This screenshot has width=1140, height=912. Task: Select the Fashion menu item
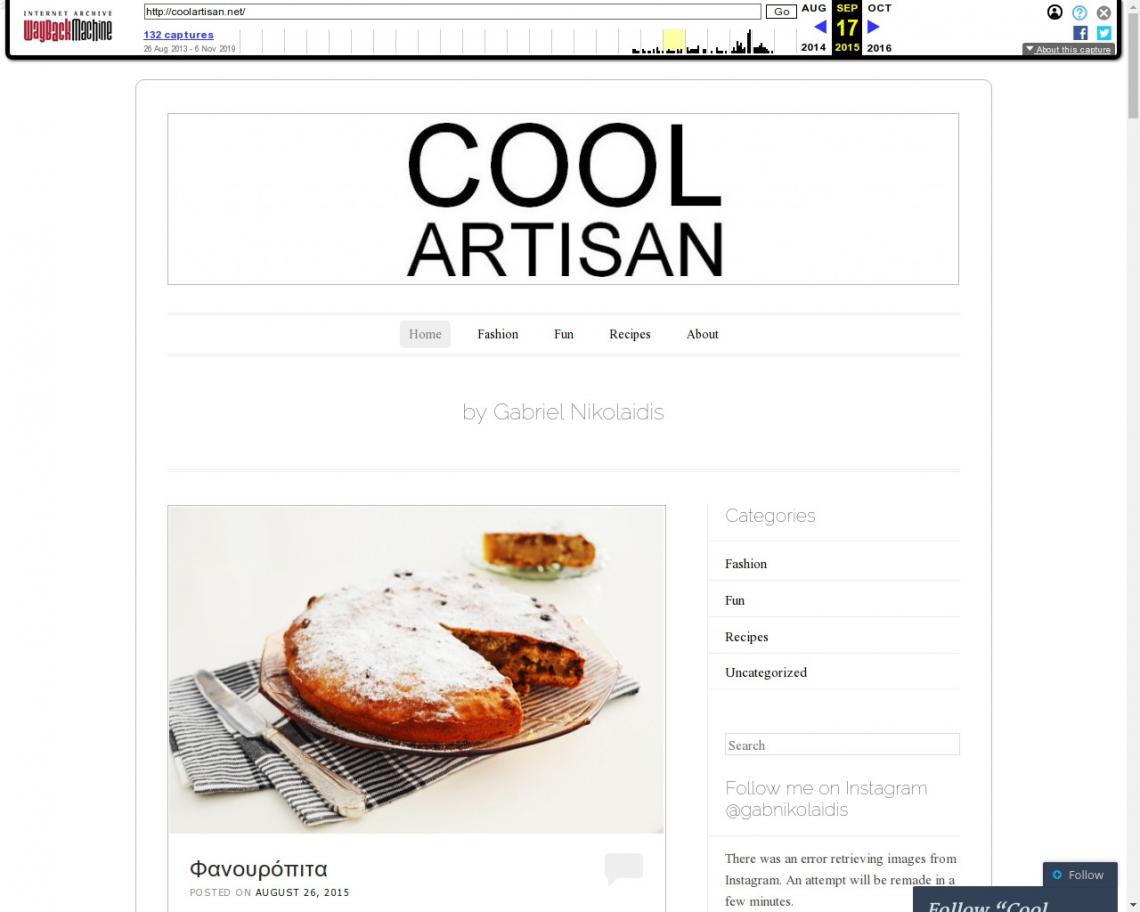(497, 334)
